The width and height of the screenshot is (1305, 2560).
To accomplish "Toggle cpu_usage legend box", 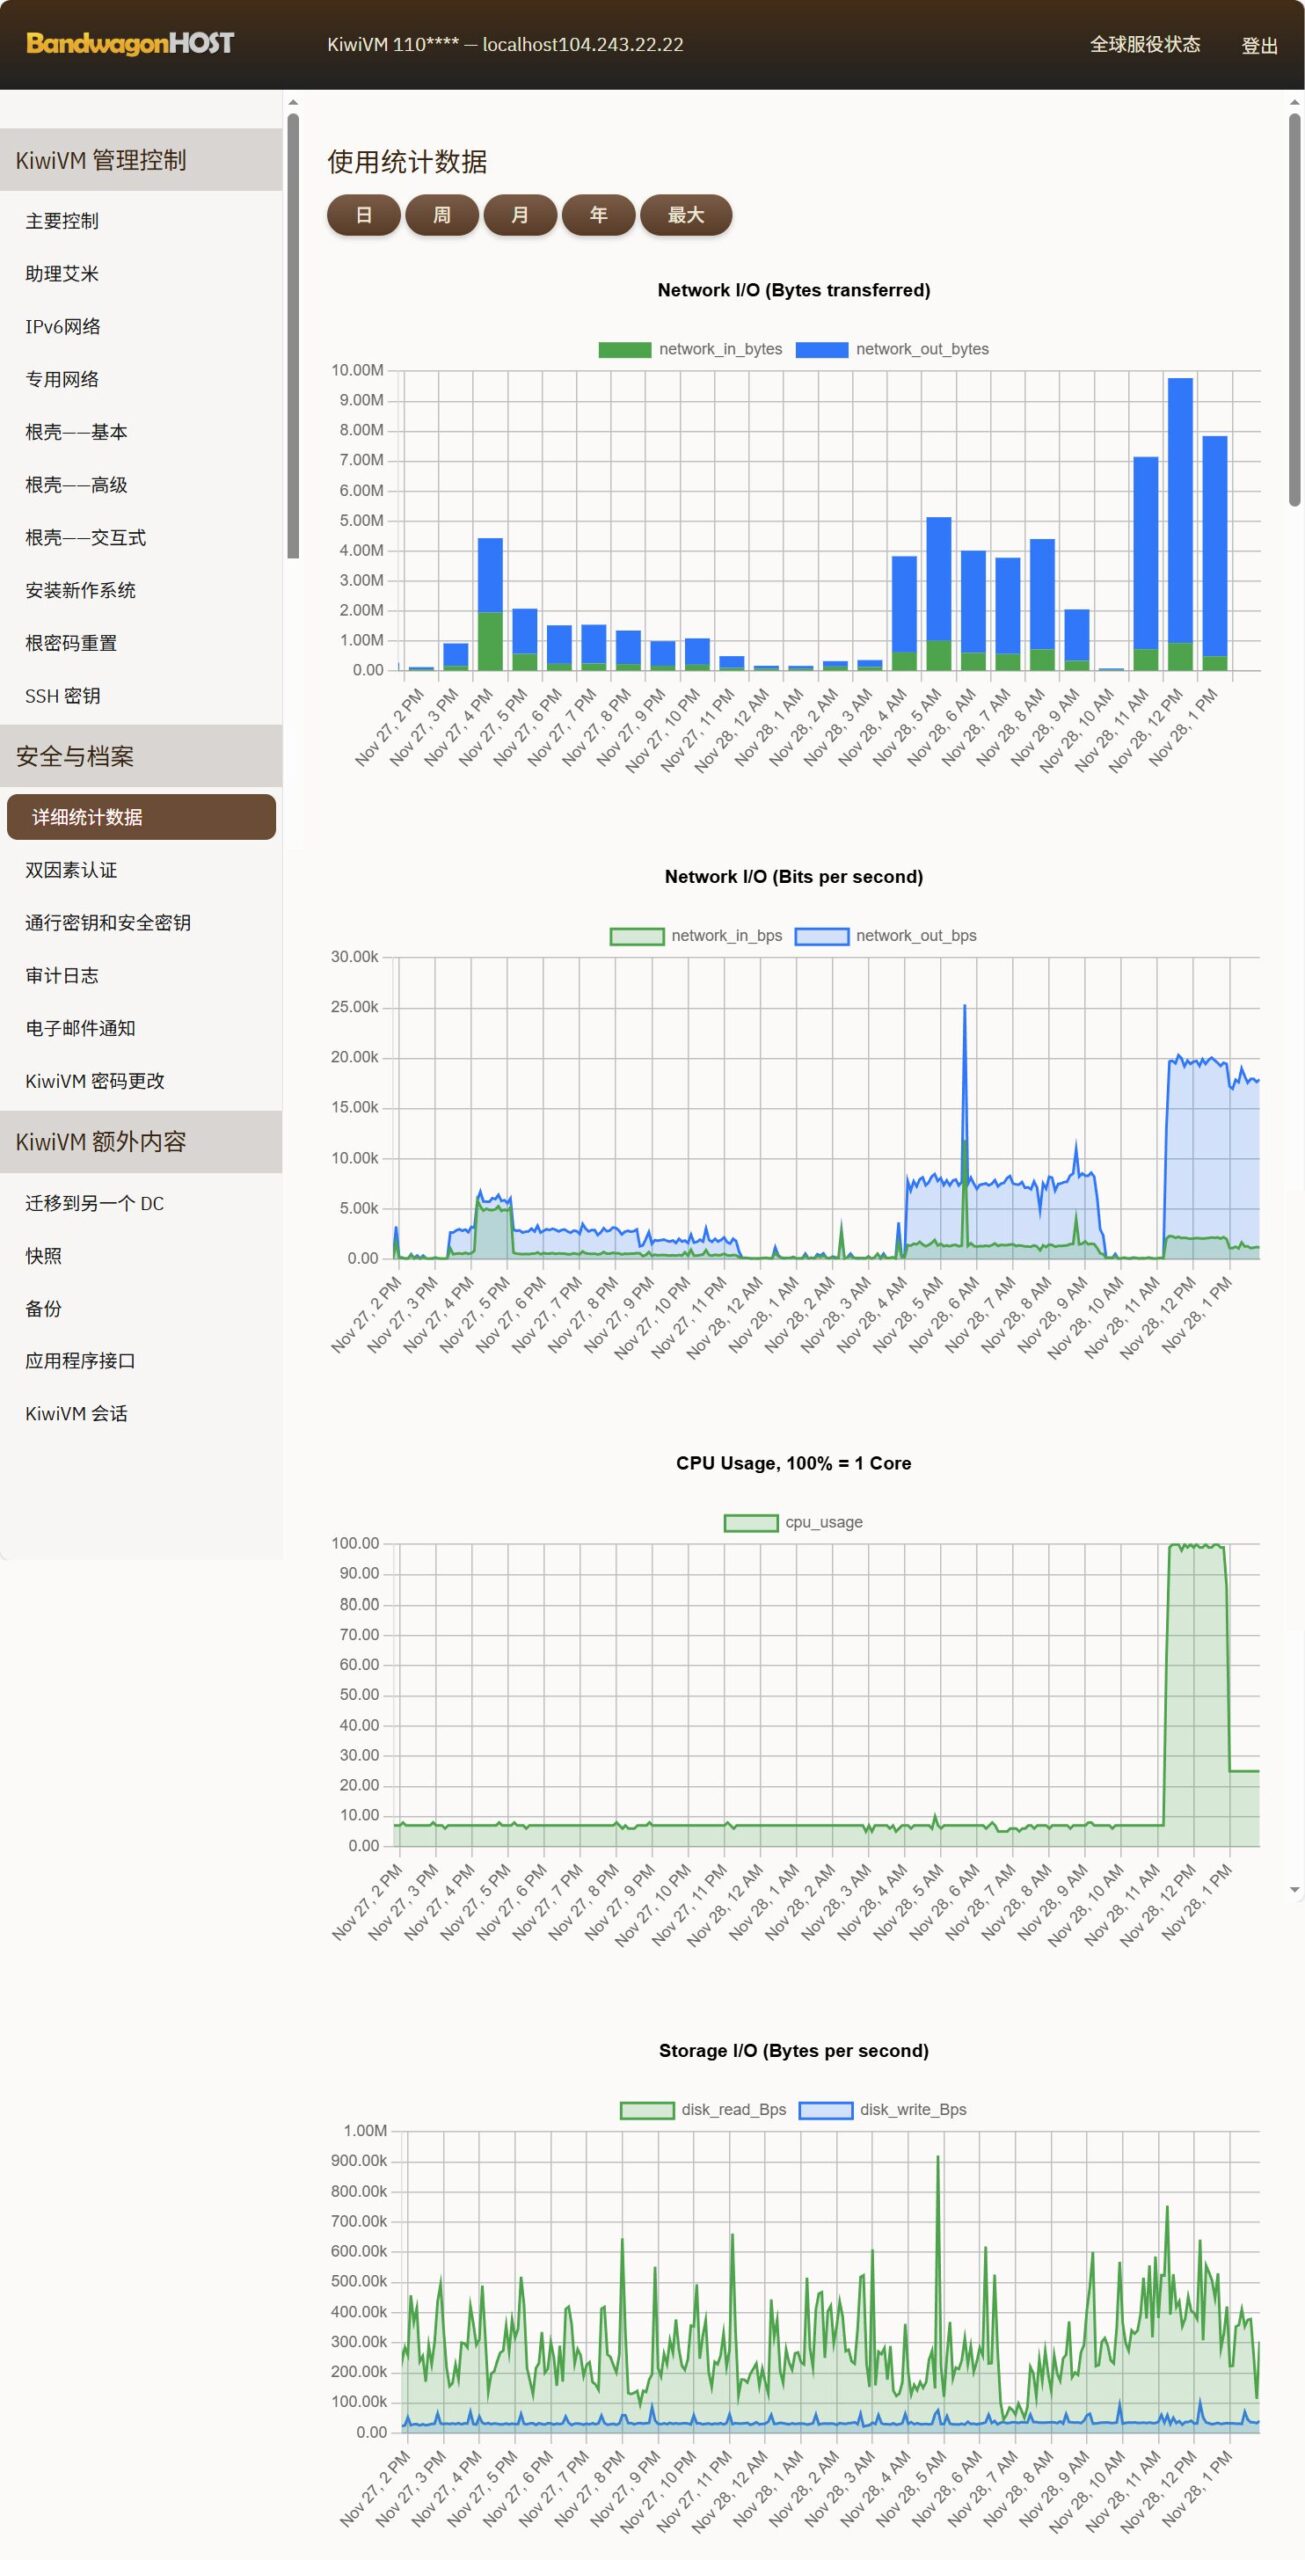I will [x=750, y=1523].
